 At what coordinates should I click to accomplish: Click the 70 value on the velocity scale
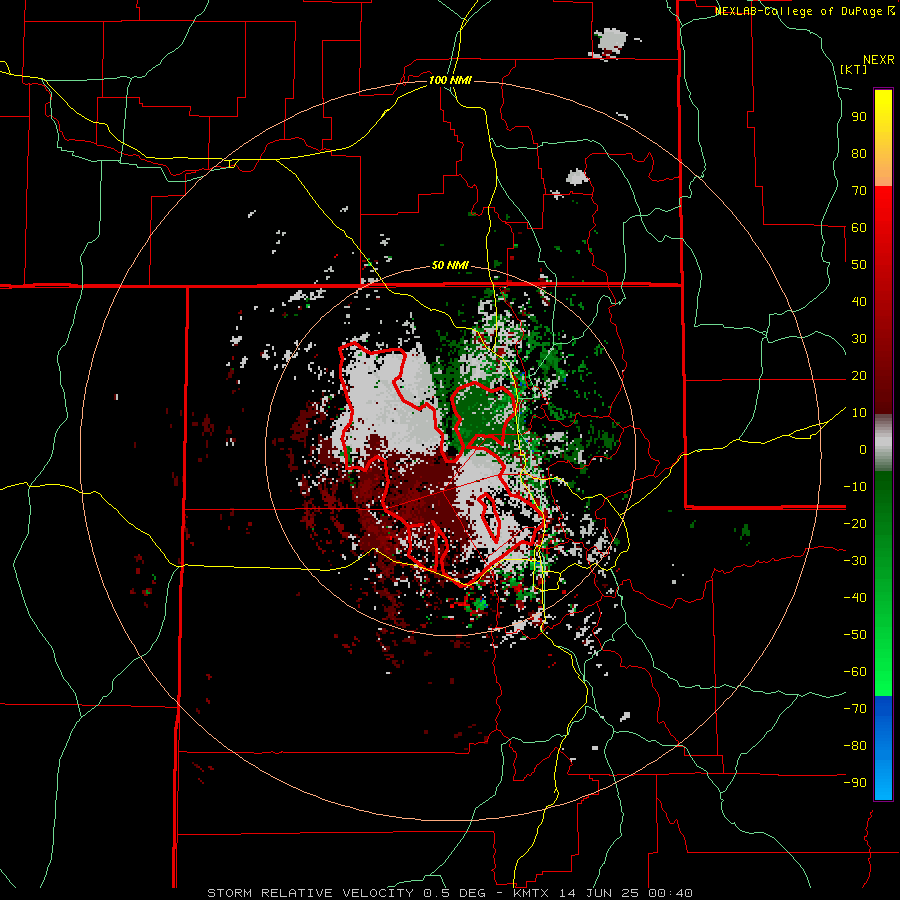click(859, 191)
